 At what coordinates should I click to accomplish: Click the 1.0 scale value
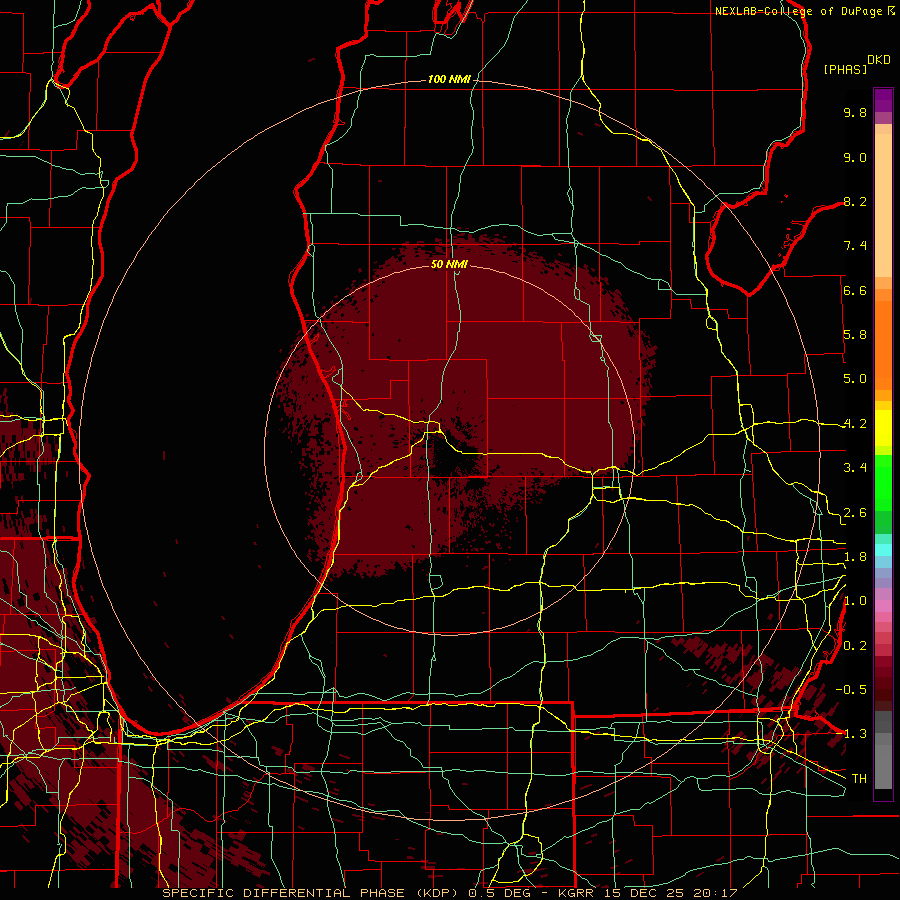tap(855, 601)
